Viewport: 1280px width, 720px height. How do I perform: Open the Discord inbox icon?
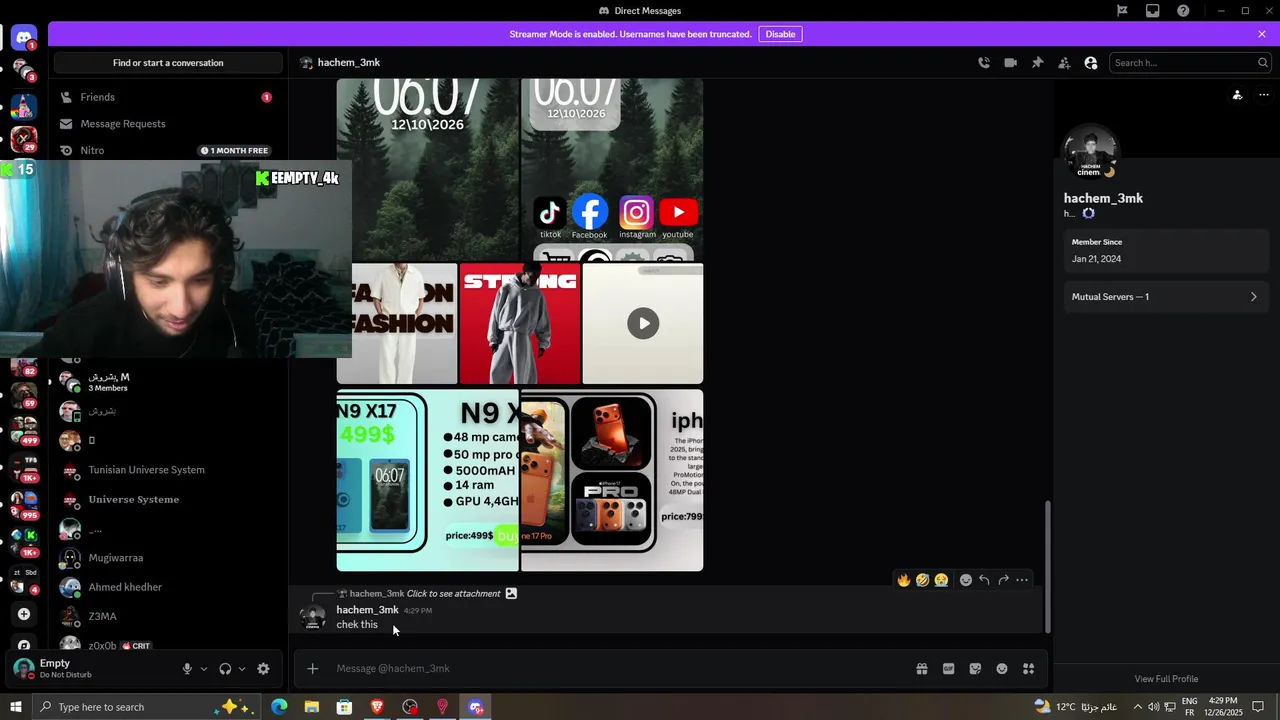tap(1153, 11)
